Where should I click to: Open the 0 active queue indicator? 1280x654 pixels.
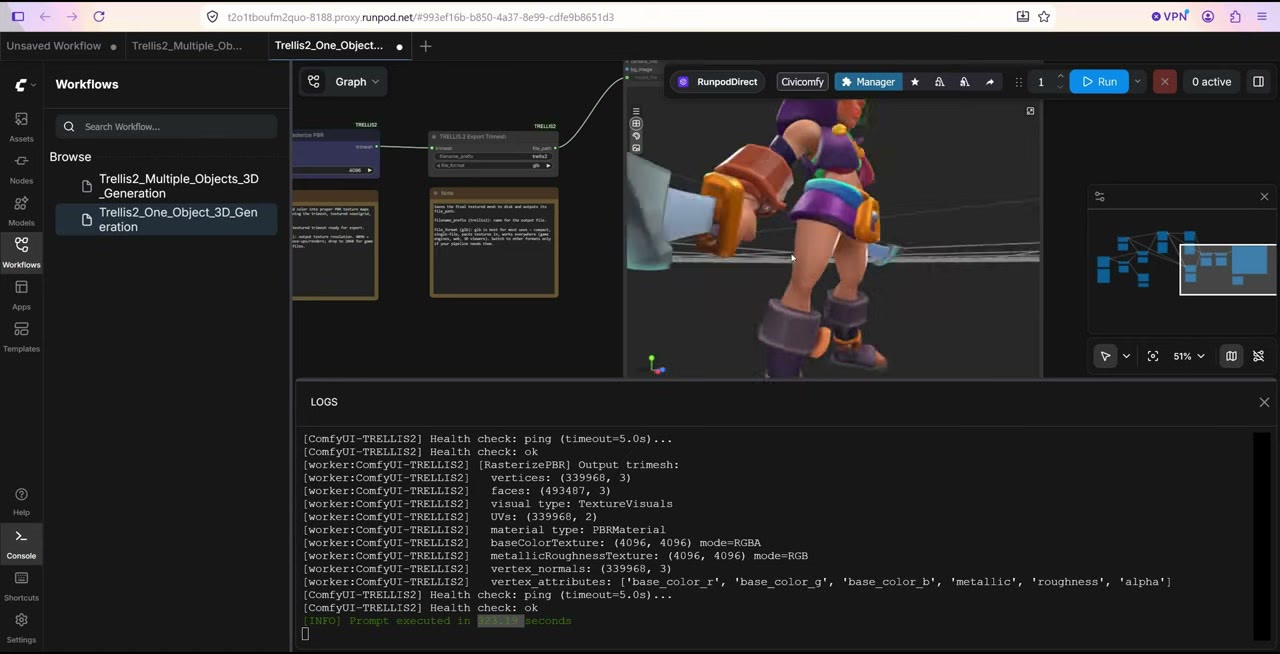click(1211, 82)
